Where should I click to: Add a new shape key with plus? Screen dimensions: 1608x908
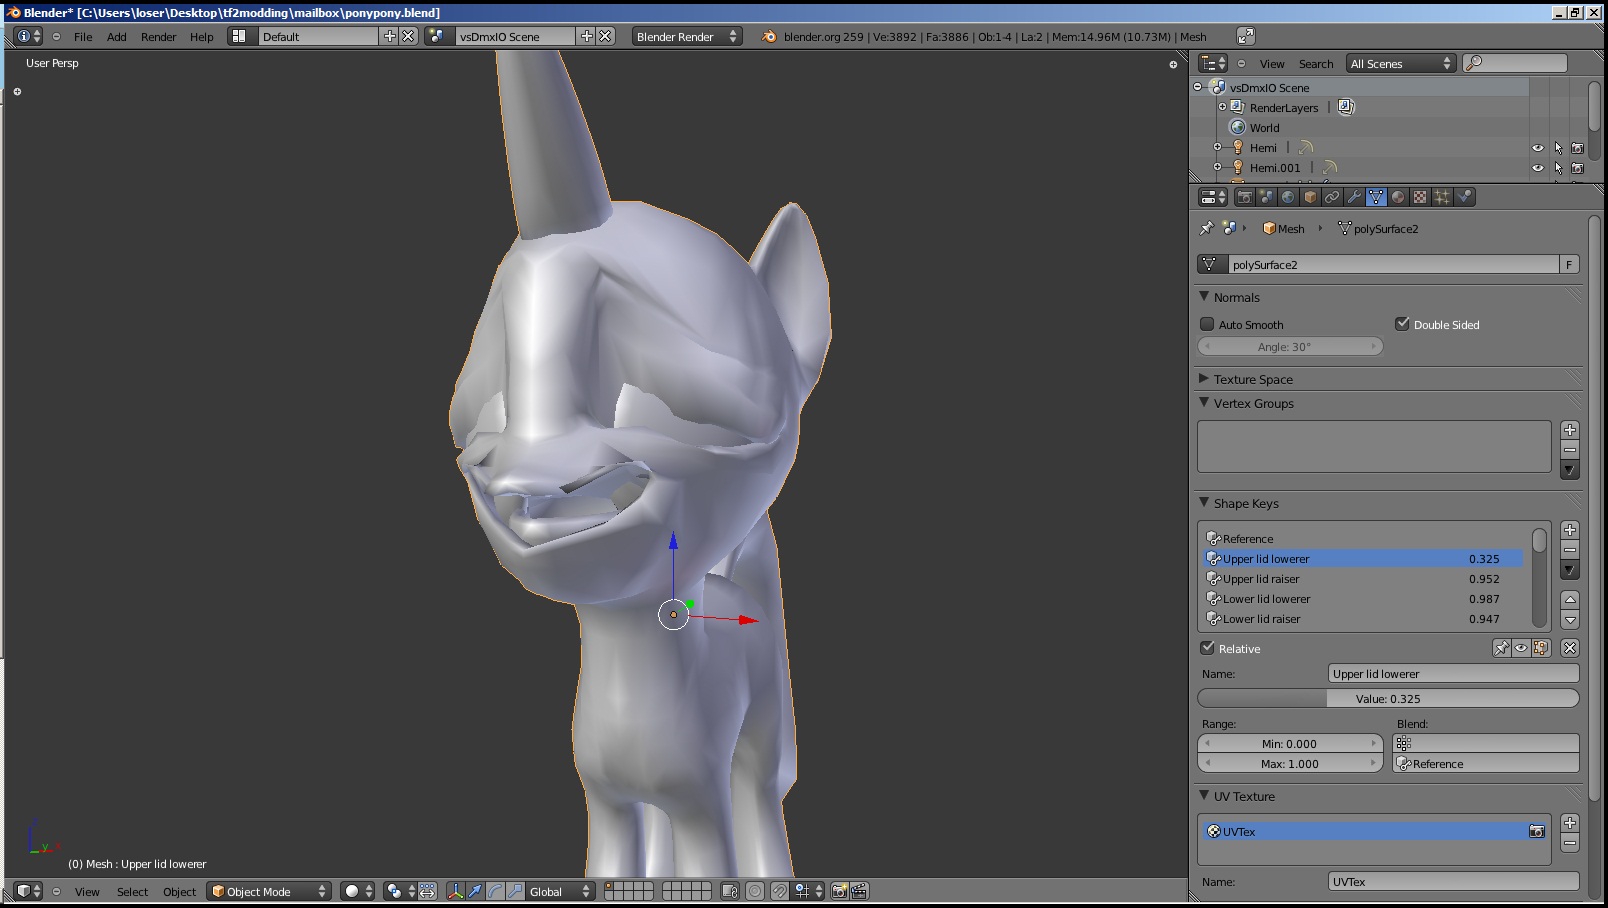tap(1570, 530)
